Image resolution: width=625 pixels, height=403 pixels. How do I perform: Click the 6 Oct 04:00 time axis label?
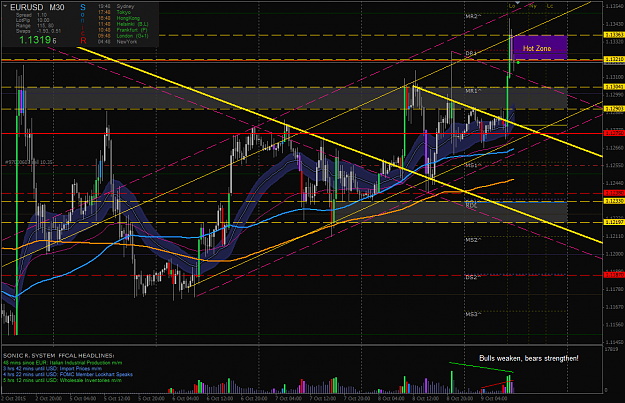tap(186, 398)
